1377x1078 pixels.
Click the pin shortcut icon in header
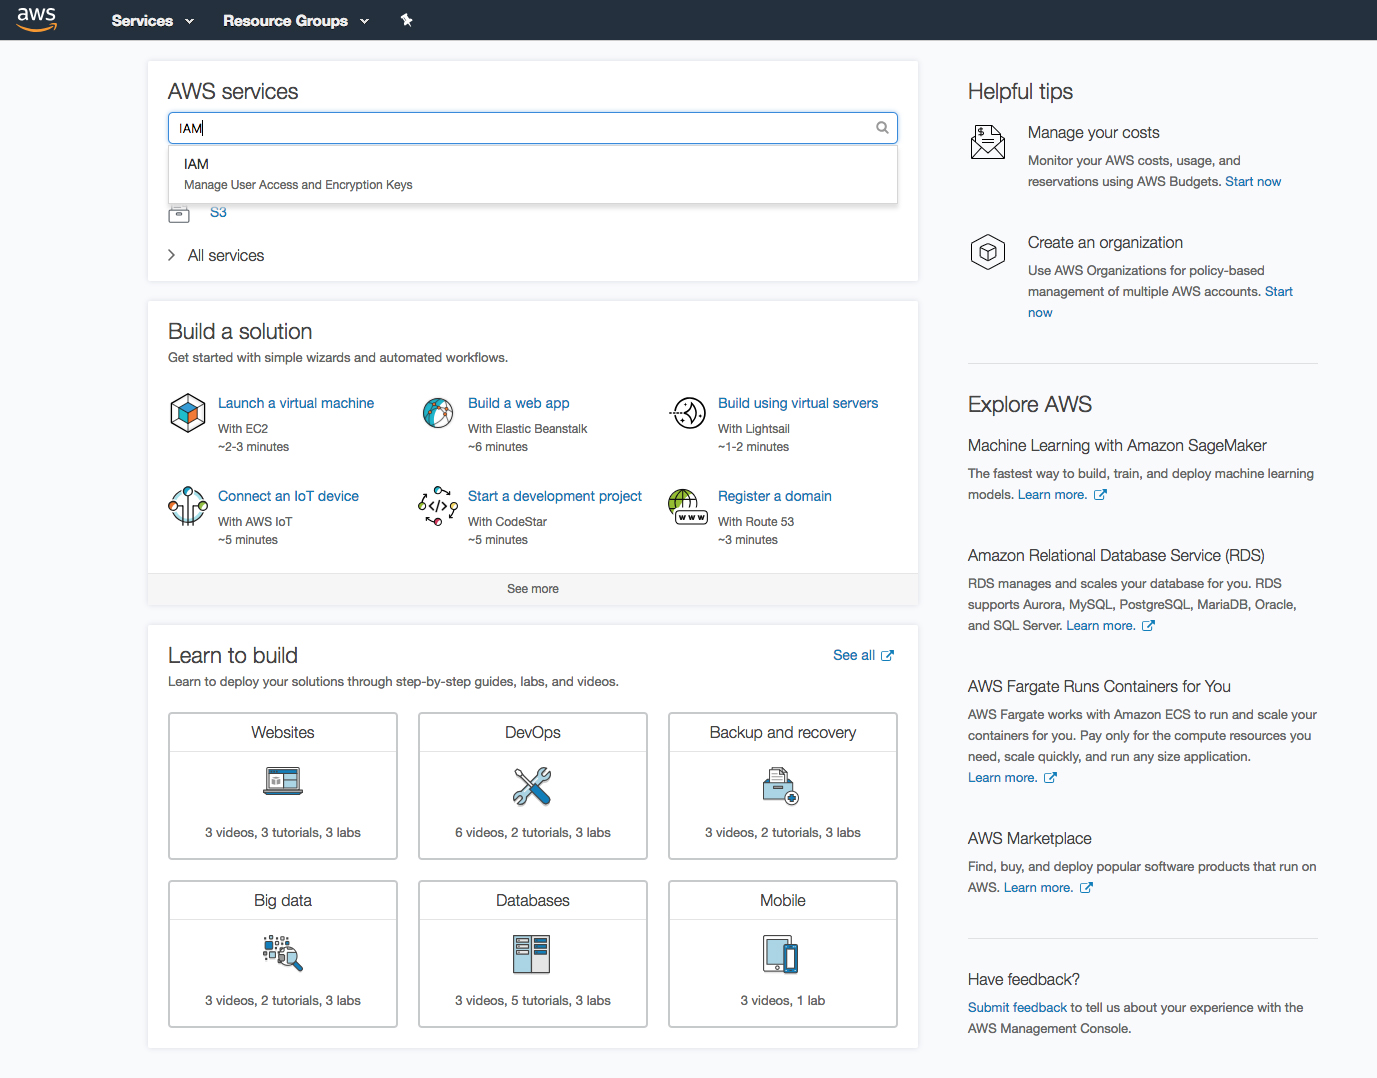click(x=406, y=20)
